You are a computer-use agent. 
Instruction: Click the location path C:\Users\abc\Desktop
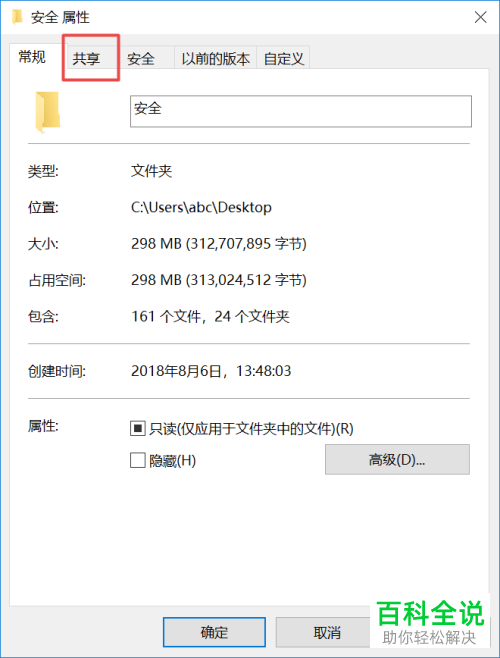point(201,207)
